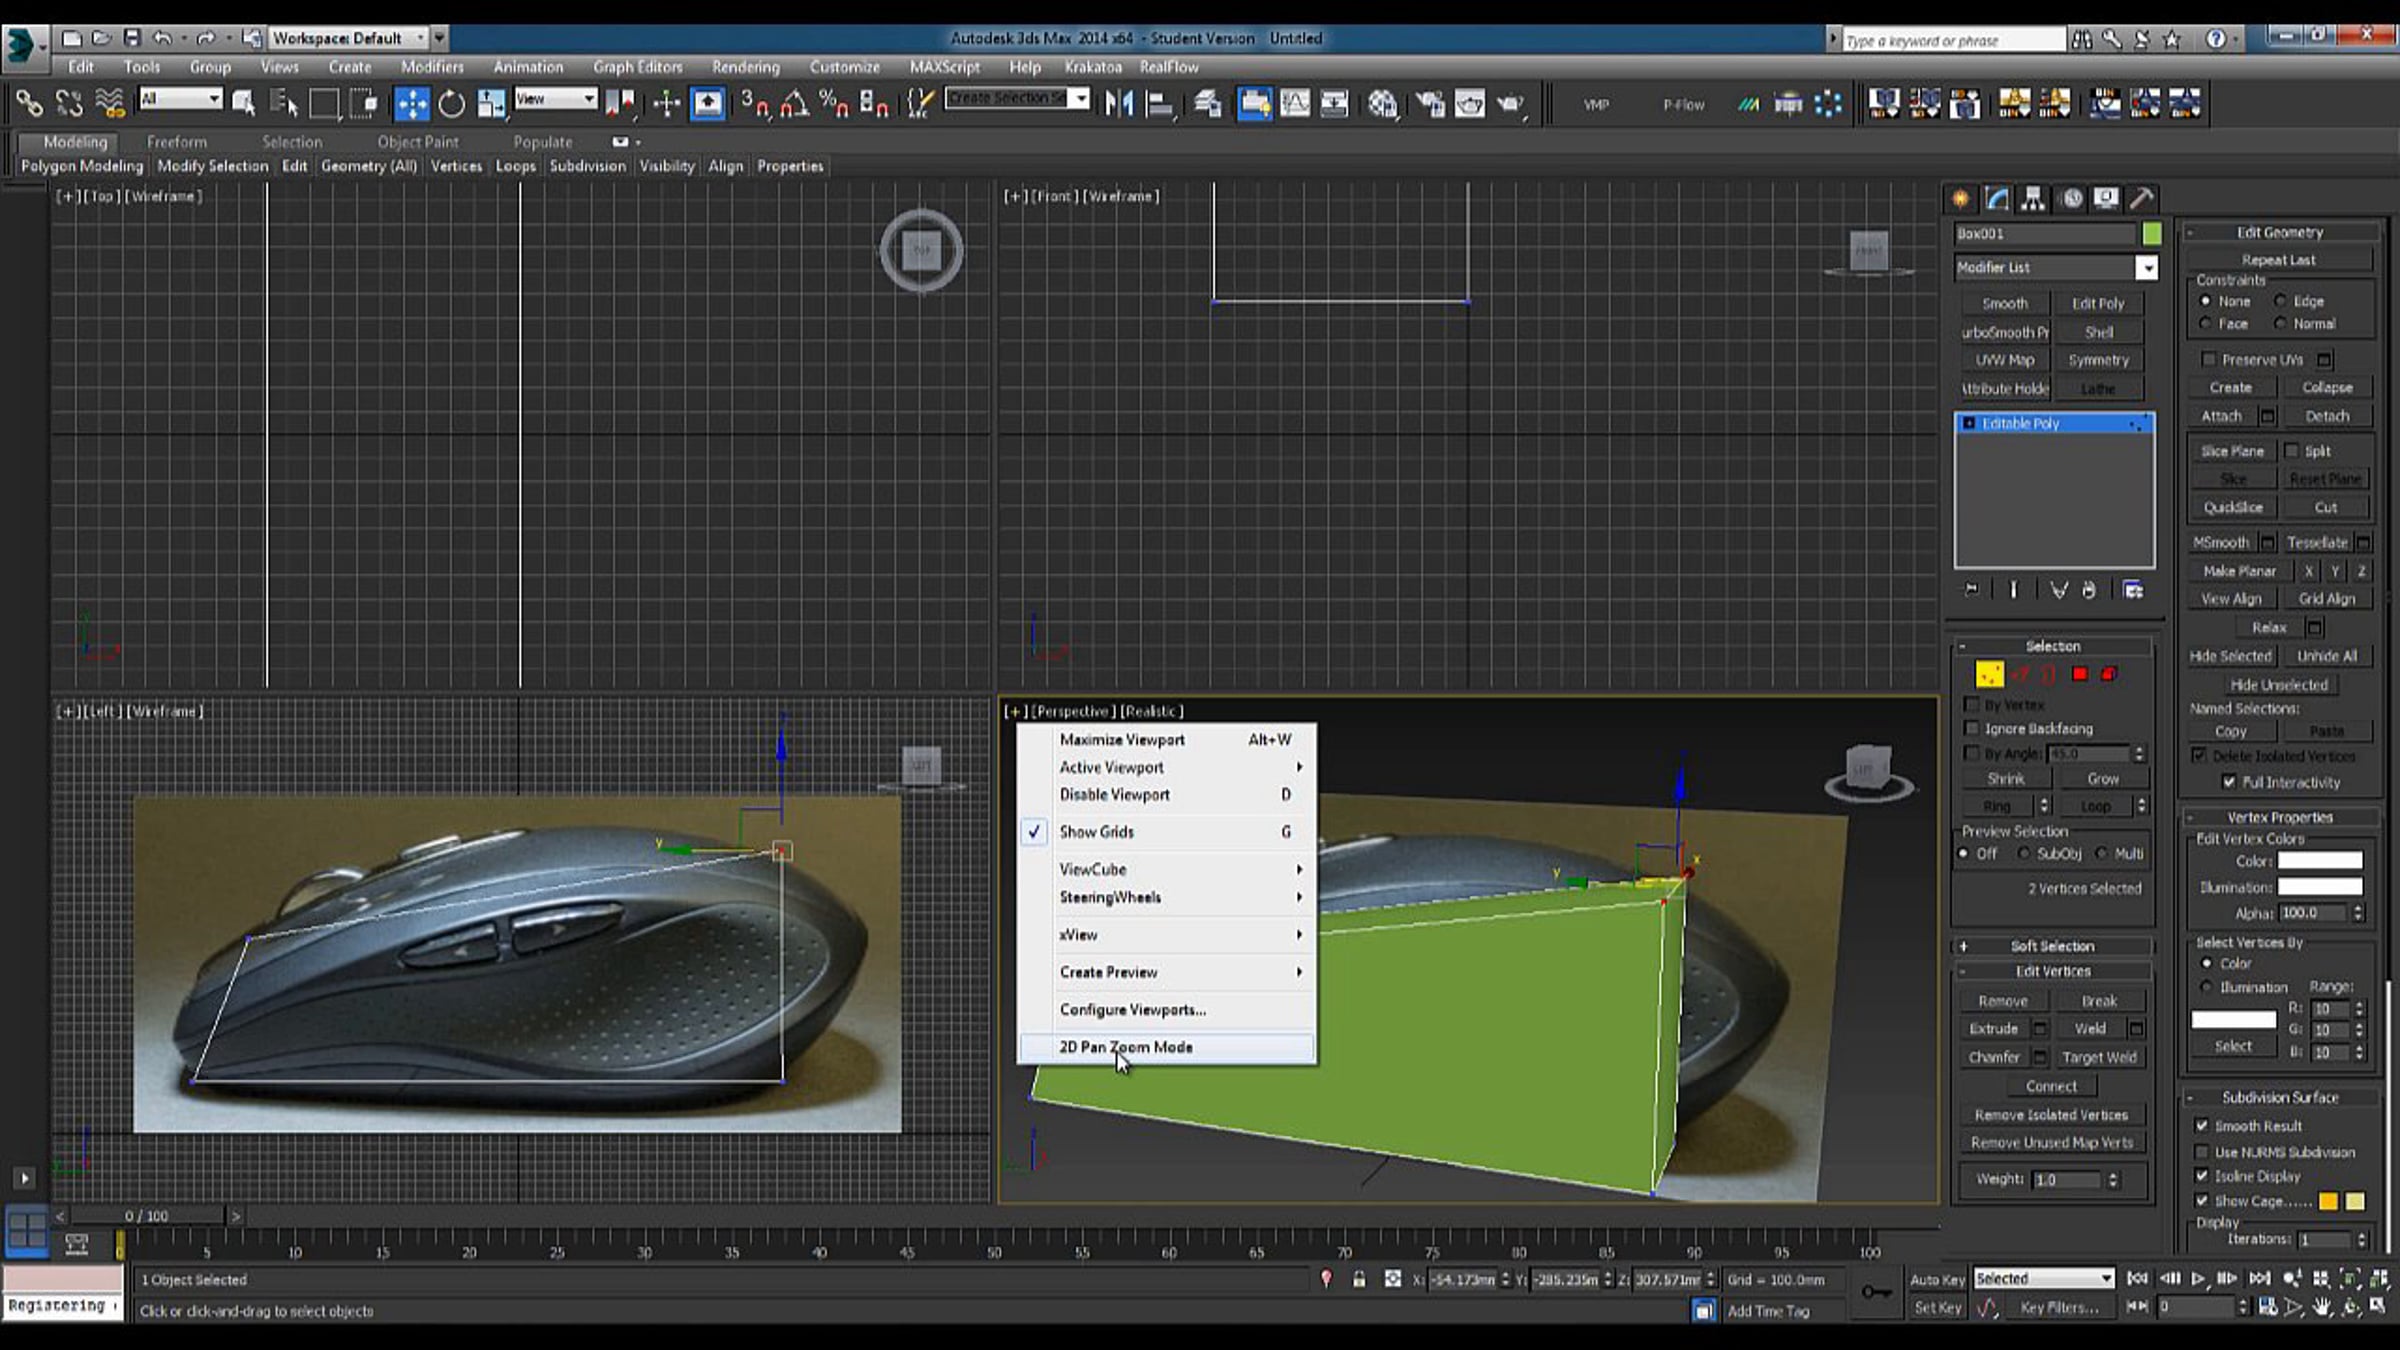The image size is (2400, 1350).
Task: Select the Polygon sub-object level icon
Action: tap(2080, 674)
